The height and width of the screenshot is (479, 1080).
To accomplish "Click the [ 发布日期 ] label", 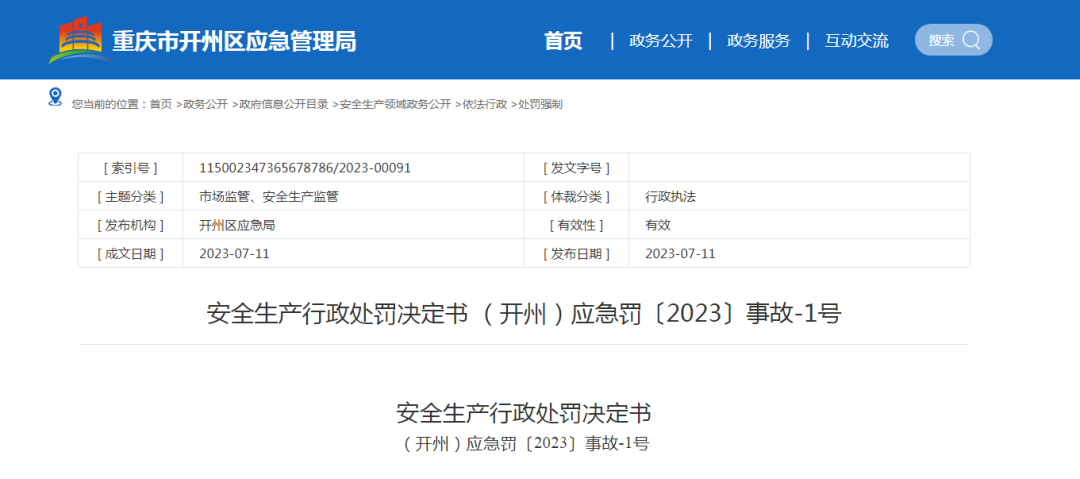I will (x=577, y=254).
